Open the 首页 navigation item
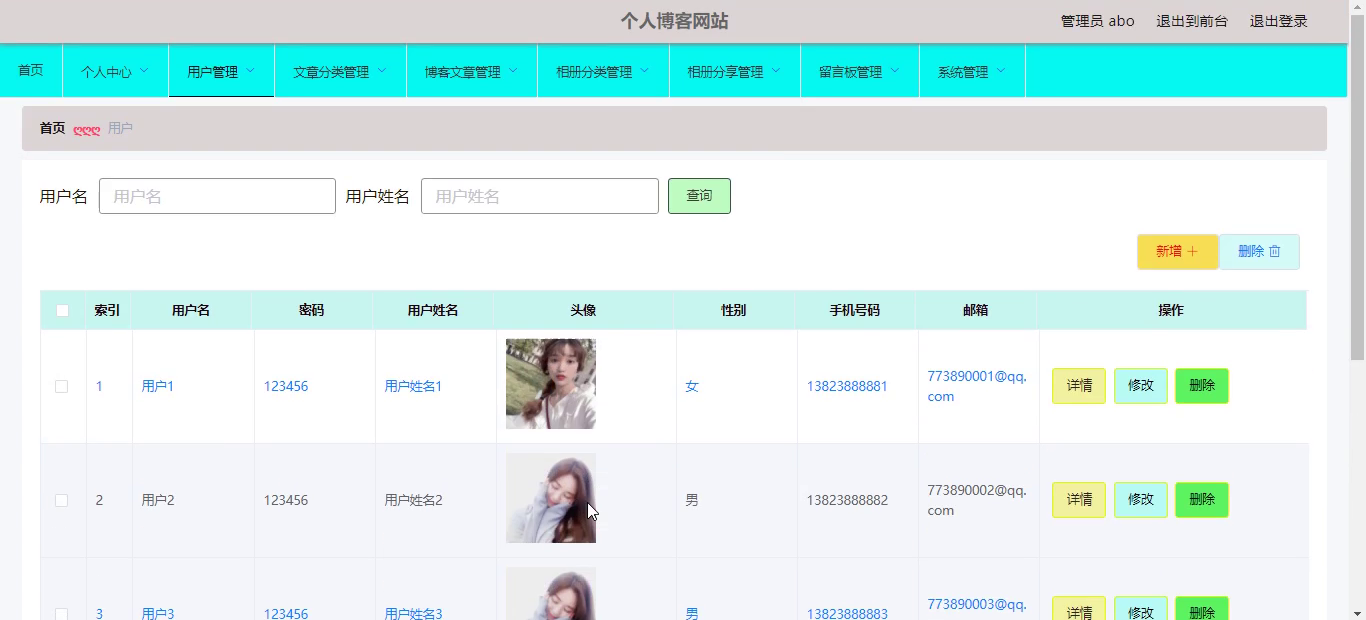This screenshot has width=1366, height=620. click(31, 70)
